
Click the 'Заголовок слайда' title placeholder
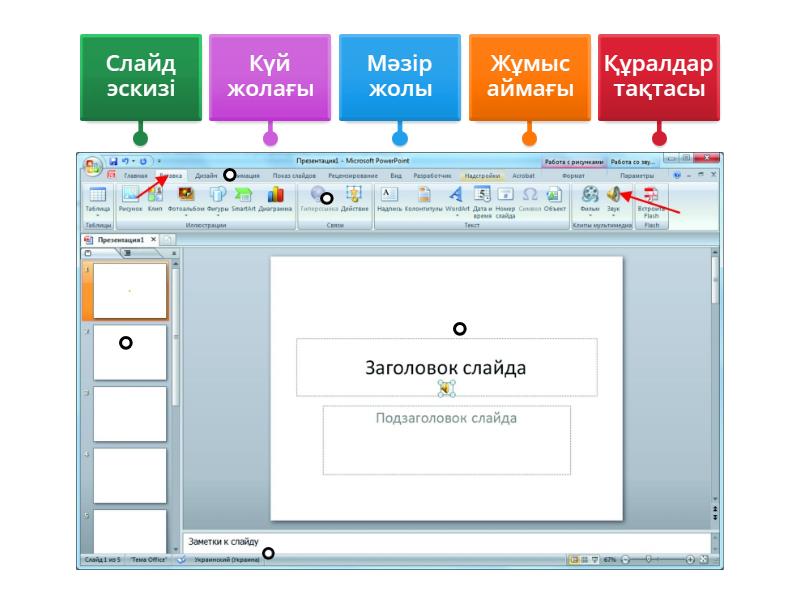tap(445, 368)
